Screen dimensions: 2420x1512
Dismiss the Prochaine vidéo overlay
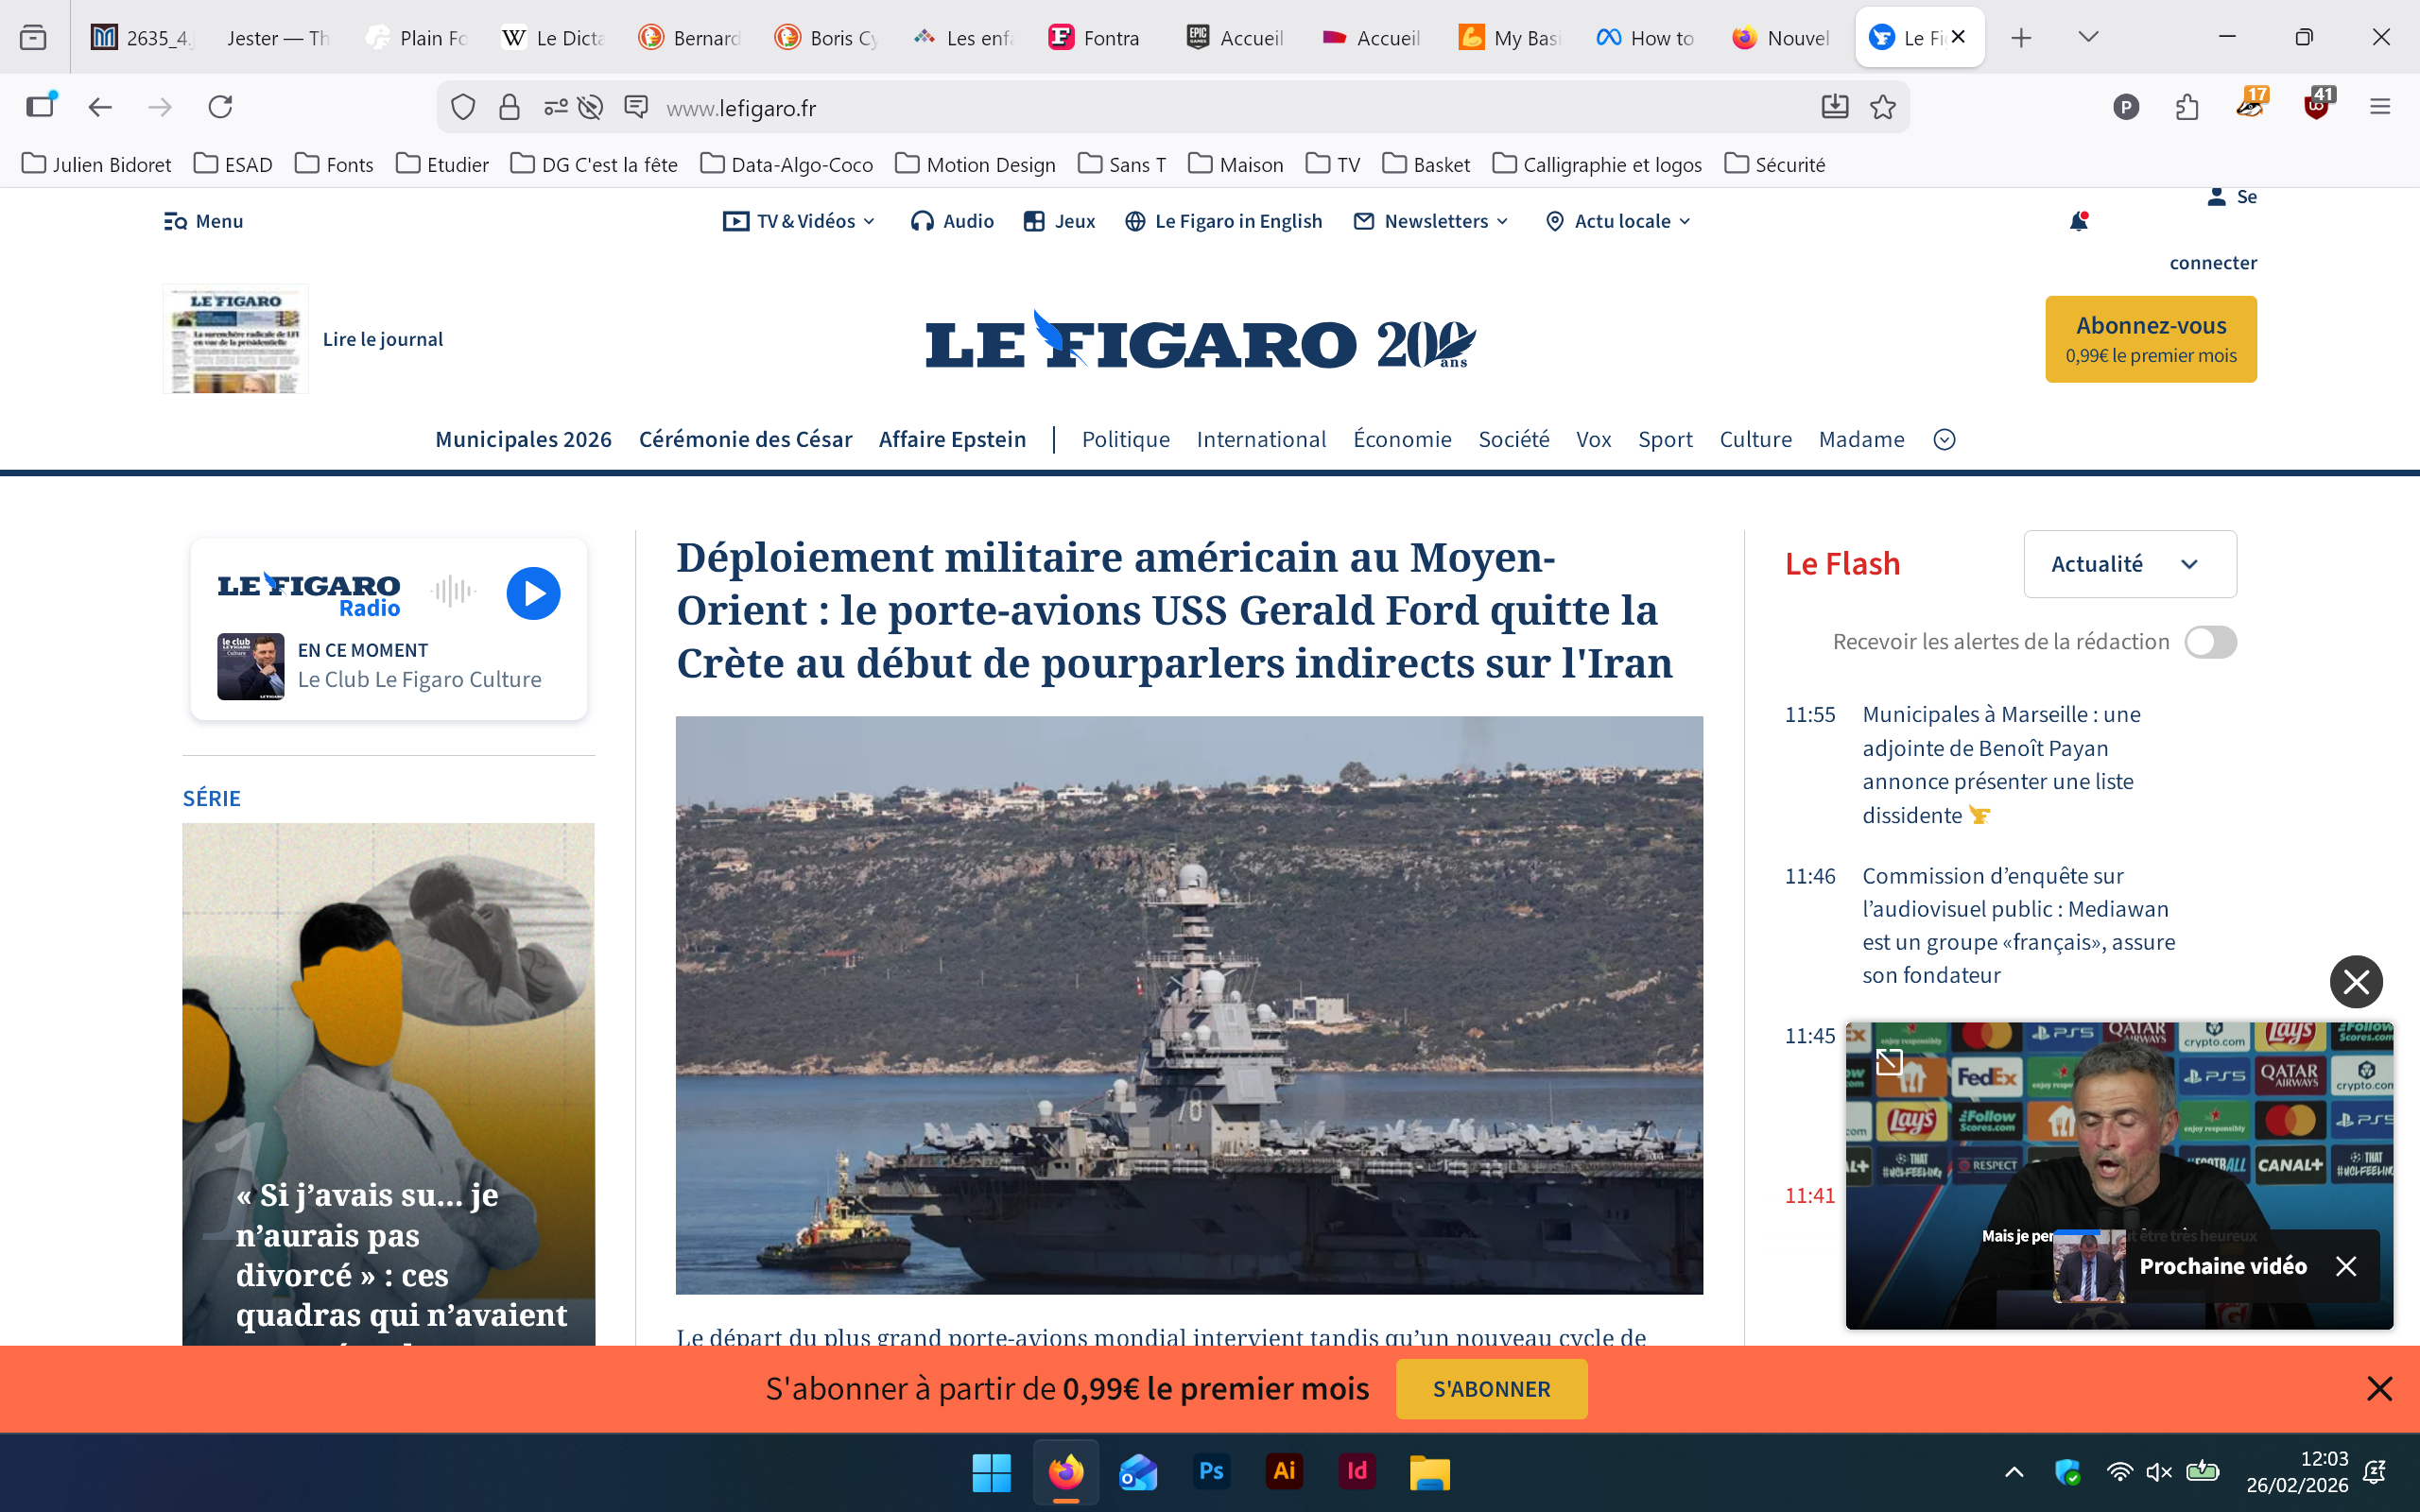tap(2345, 1266)
